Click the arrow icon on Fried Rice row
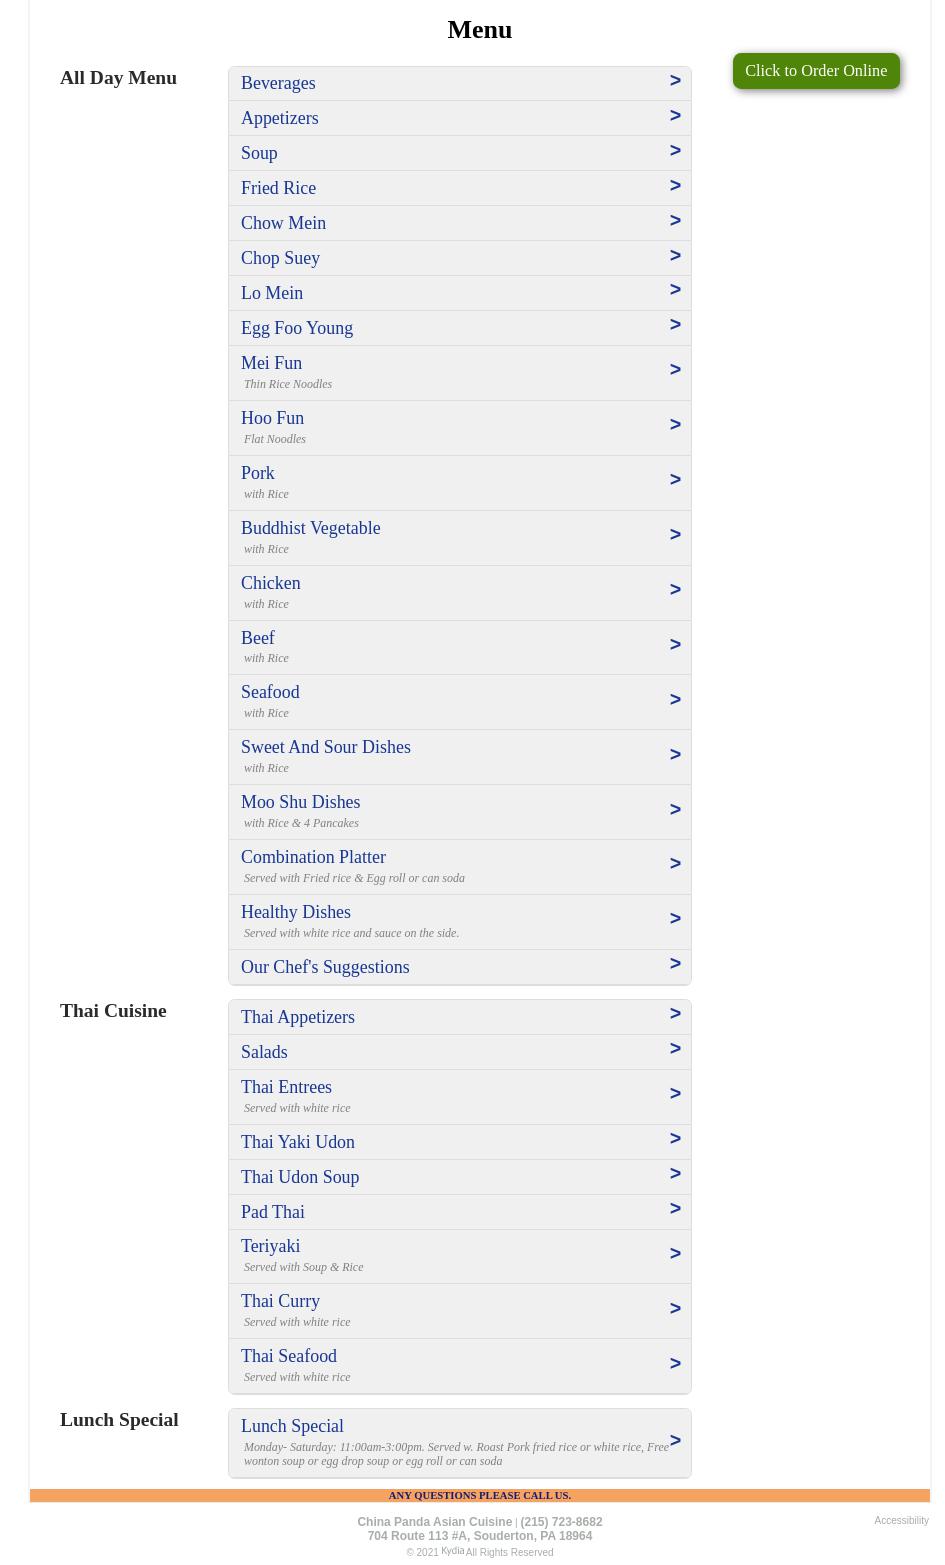Image resolution: width=945 pixels, height=1565 pixels. (x=675, y=186)
